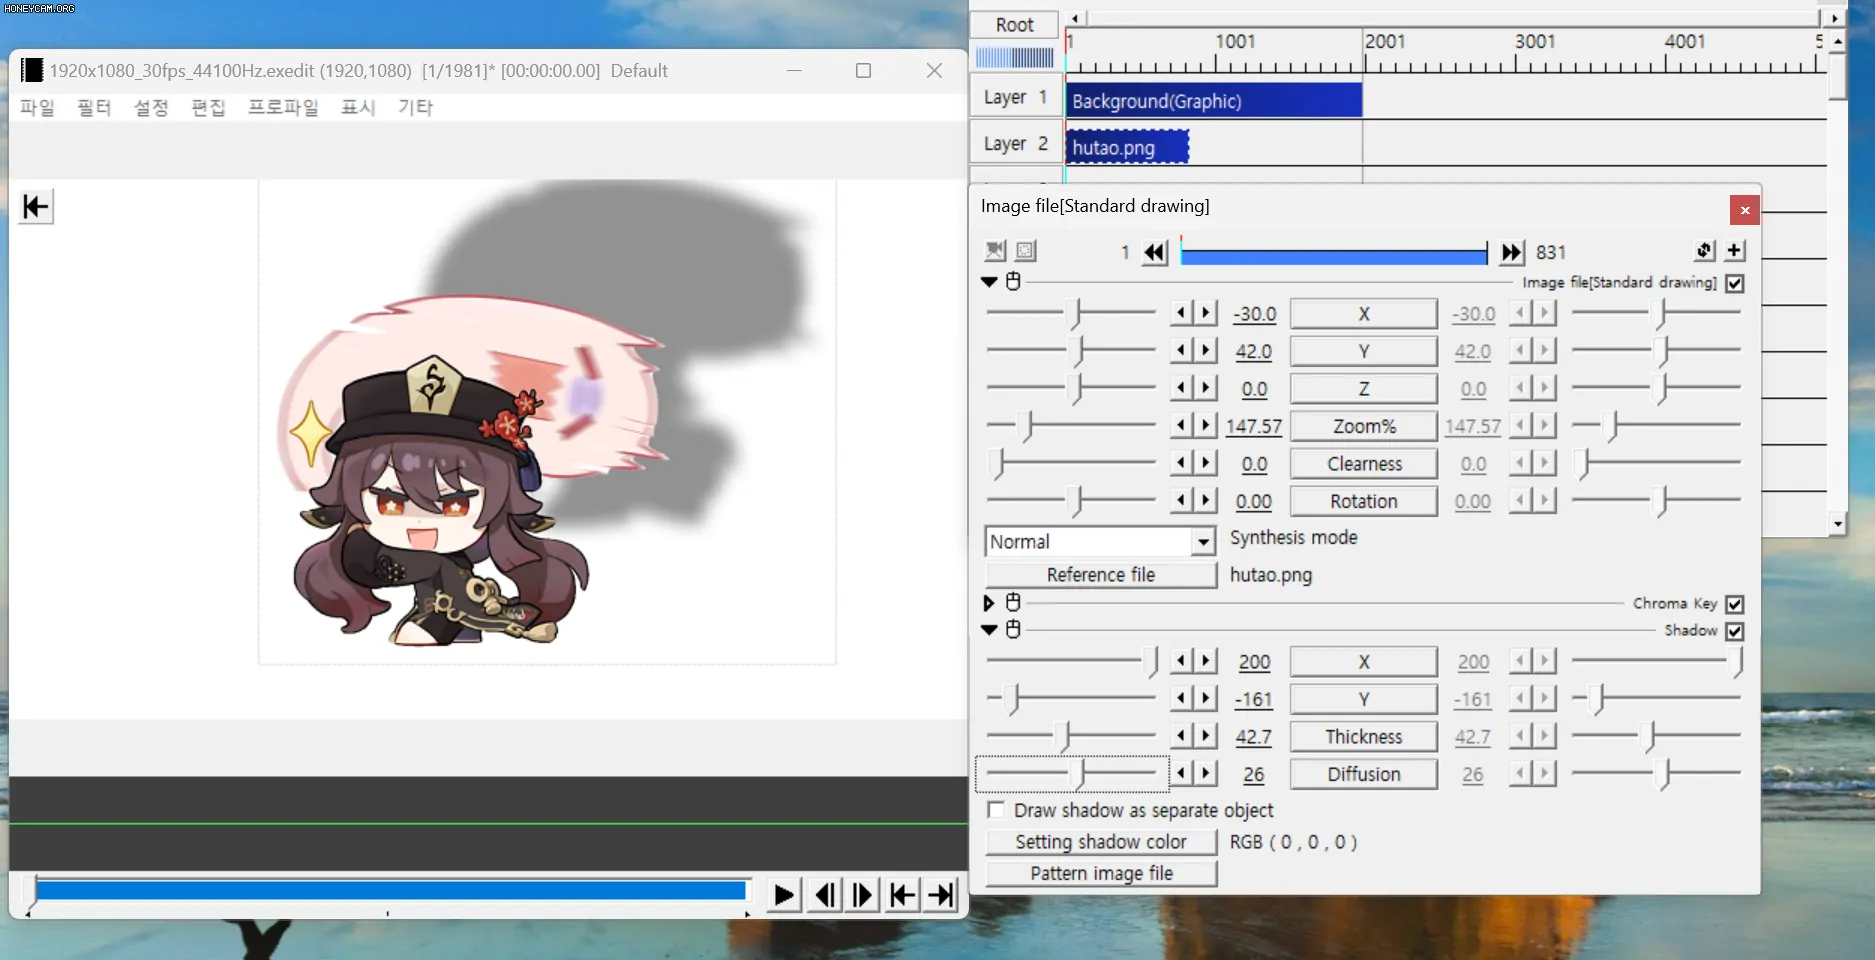Collapse the Shadow section triangle
The image size is (1875, 960).
click(x=989, y=630)
